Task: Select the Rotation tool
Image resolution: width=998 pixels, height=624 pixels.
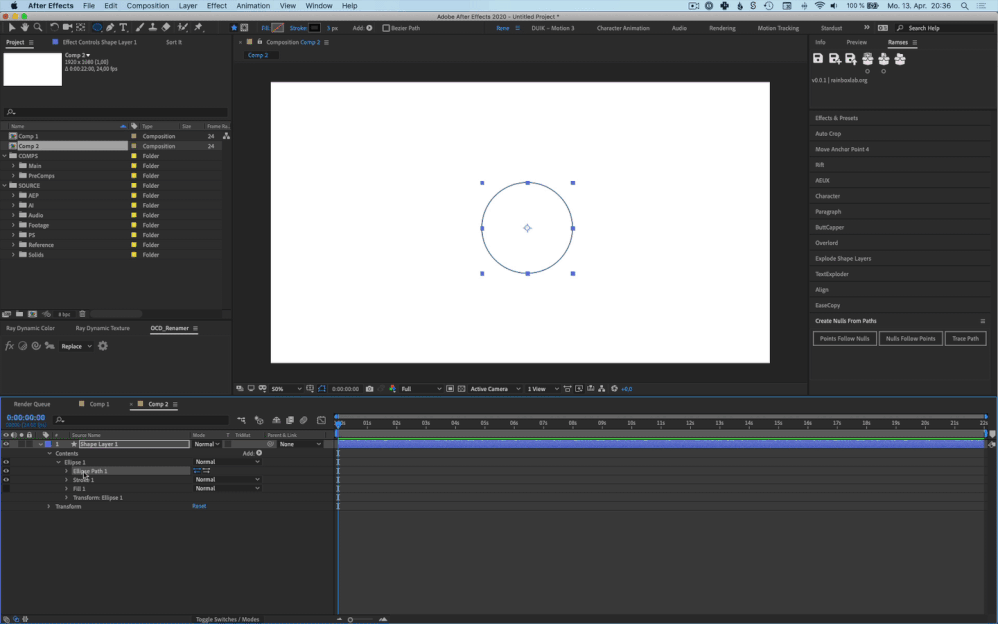Action: [54, 28]
